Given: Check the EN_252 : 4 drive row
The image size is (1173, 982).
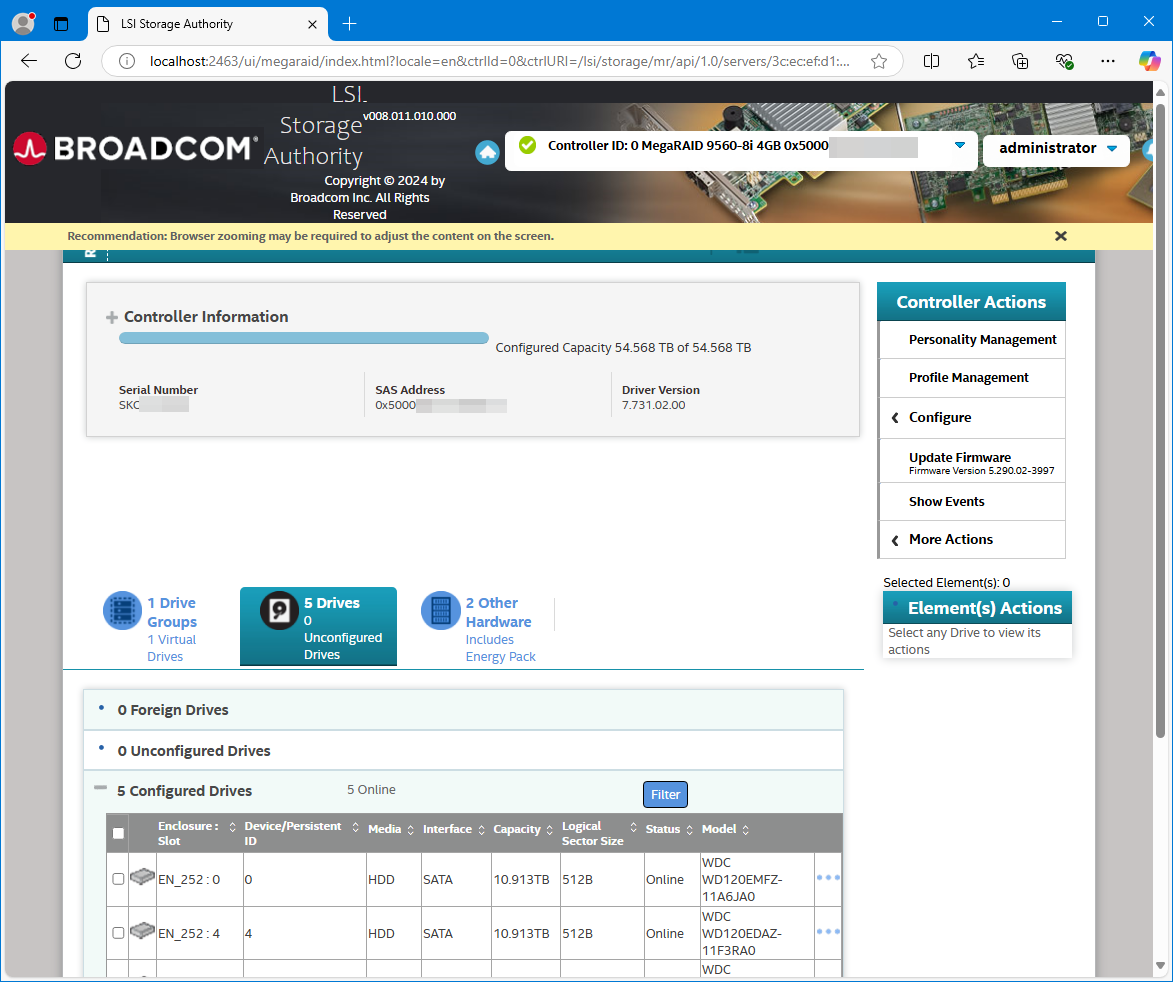Looking at the screenshot, I should point(118,933).
